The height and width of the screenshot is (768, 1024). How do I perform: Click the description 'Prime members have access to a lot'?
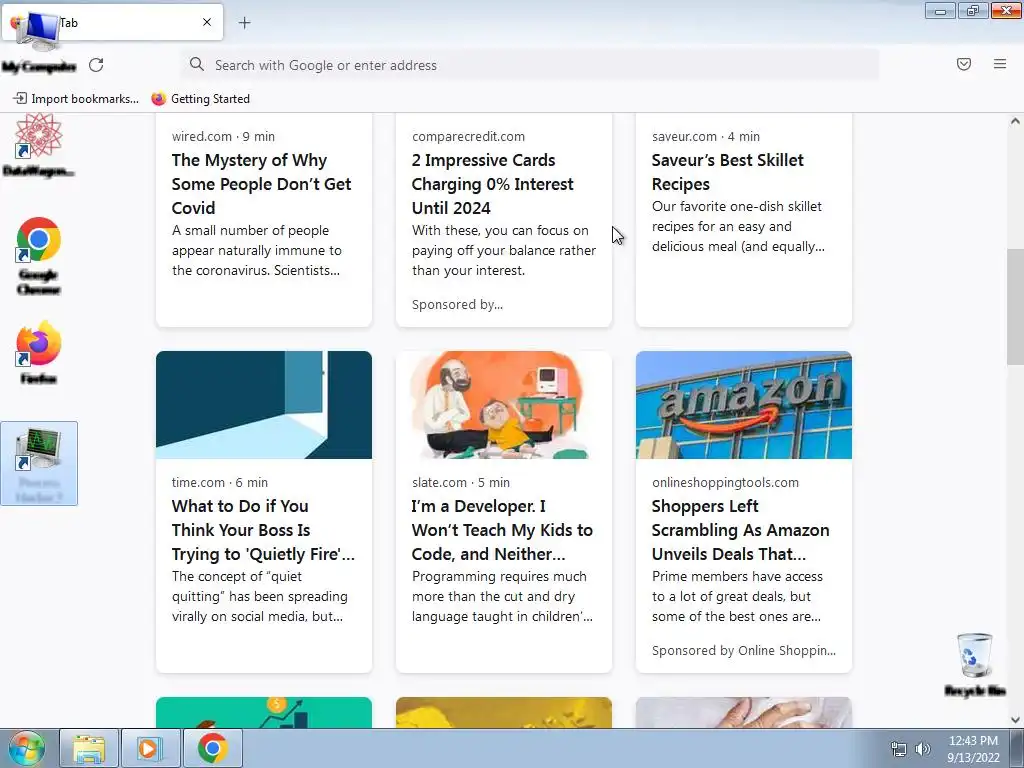[x=737, y=596]
